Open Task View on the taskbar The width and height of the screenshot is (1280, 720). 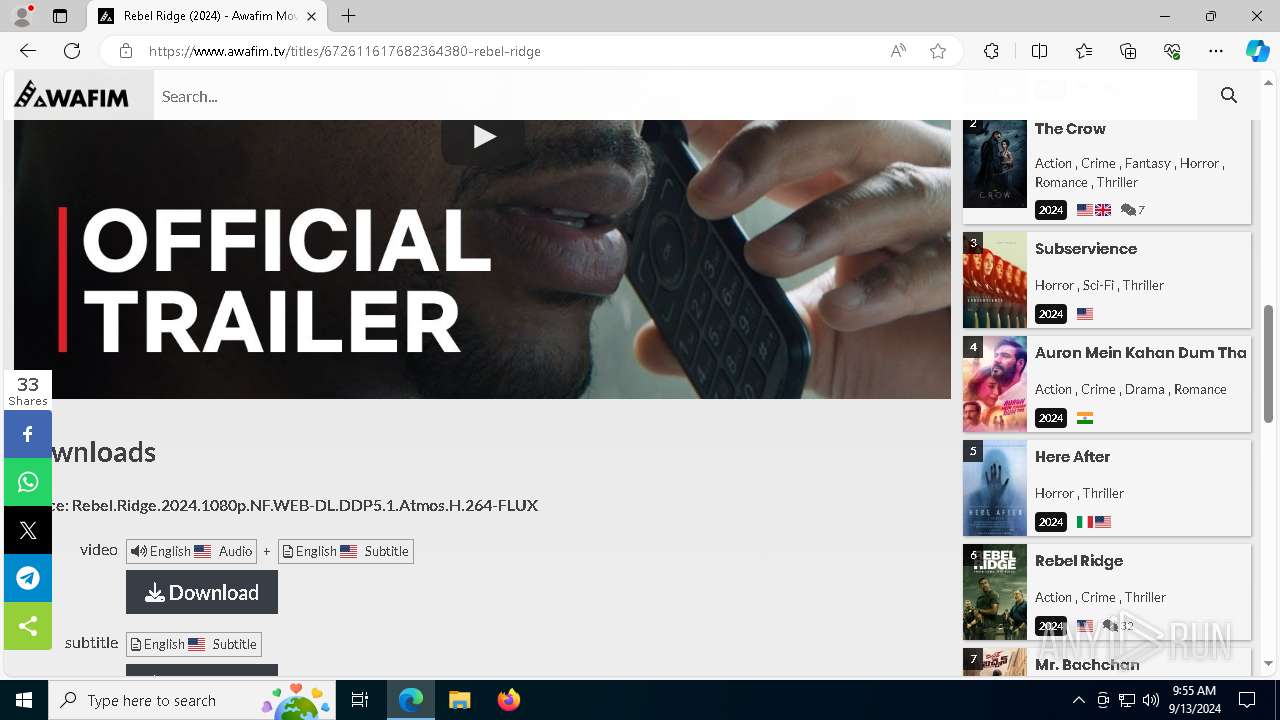click(360, 700)
